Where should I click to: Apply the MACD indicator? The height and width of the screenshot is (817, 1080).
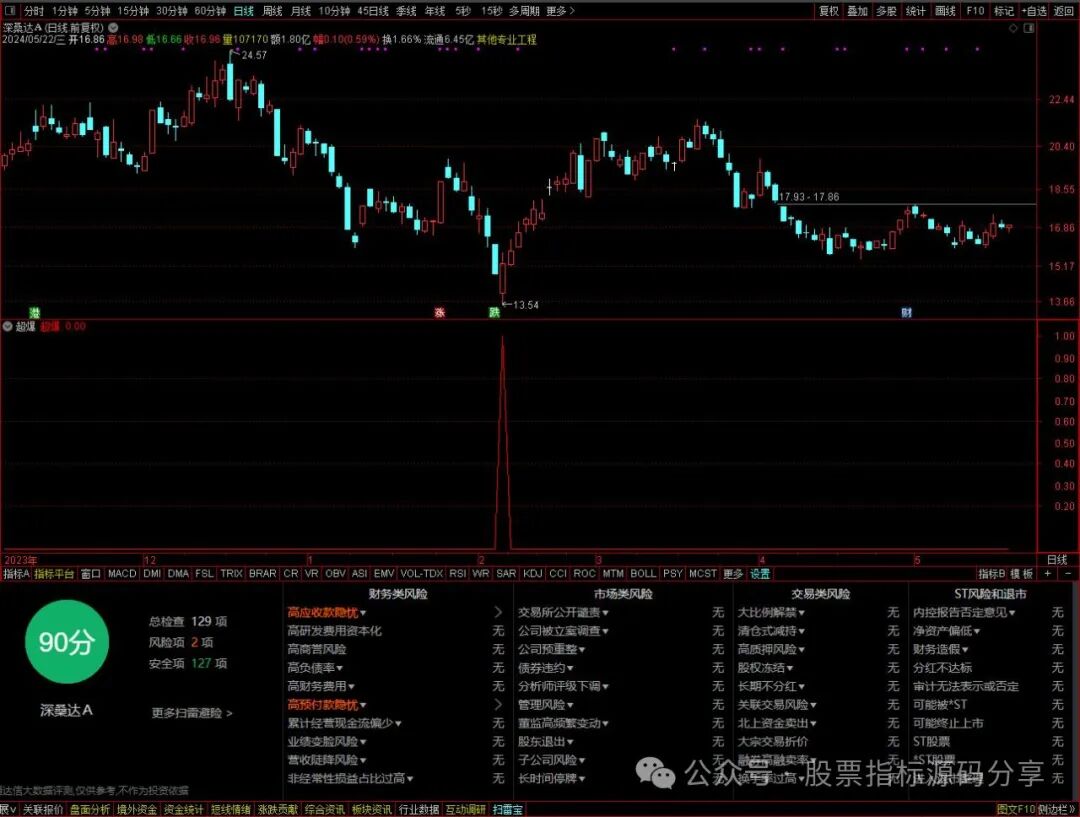coord(122,573)
